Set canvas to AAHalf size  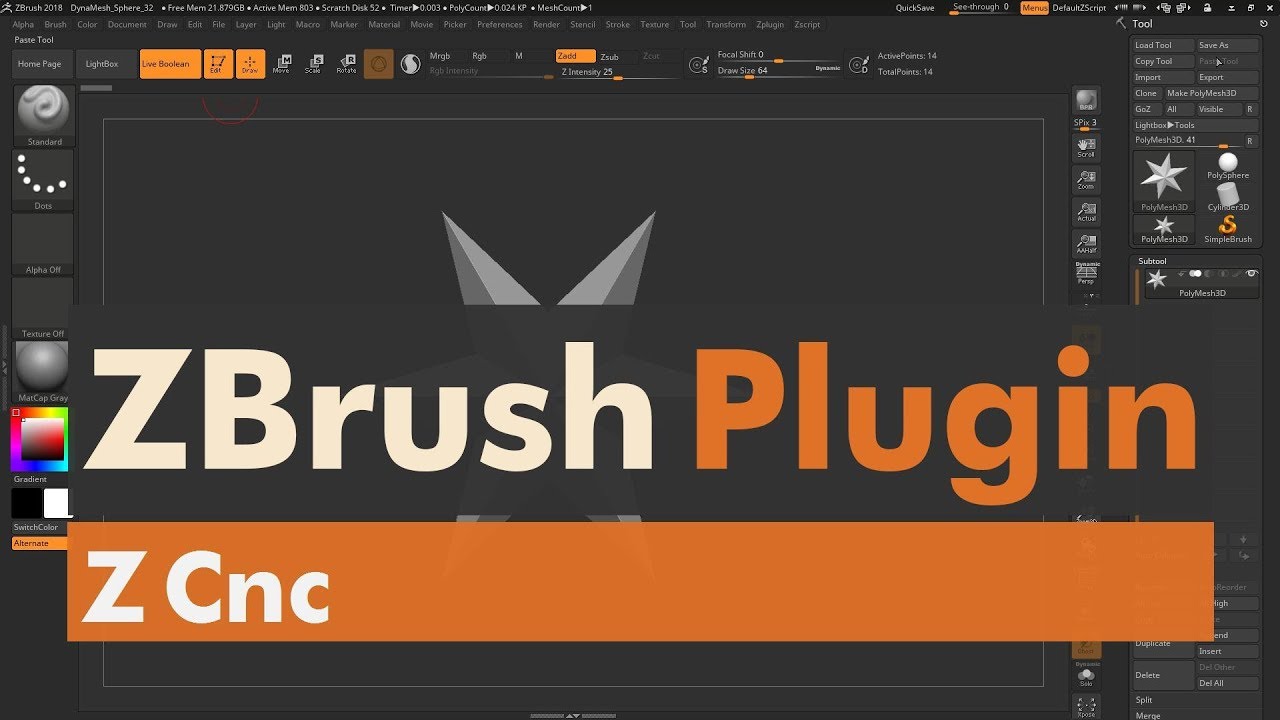(x=1086, y=243)
